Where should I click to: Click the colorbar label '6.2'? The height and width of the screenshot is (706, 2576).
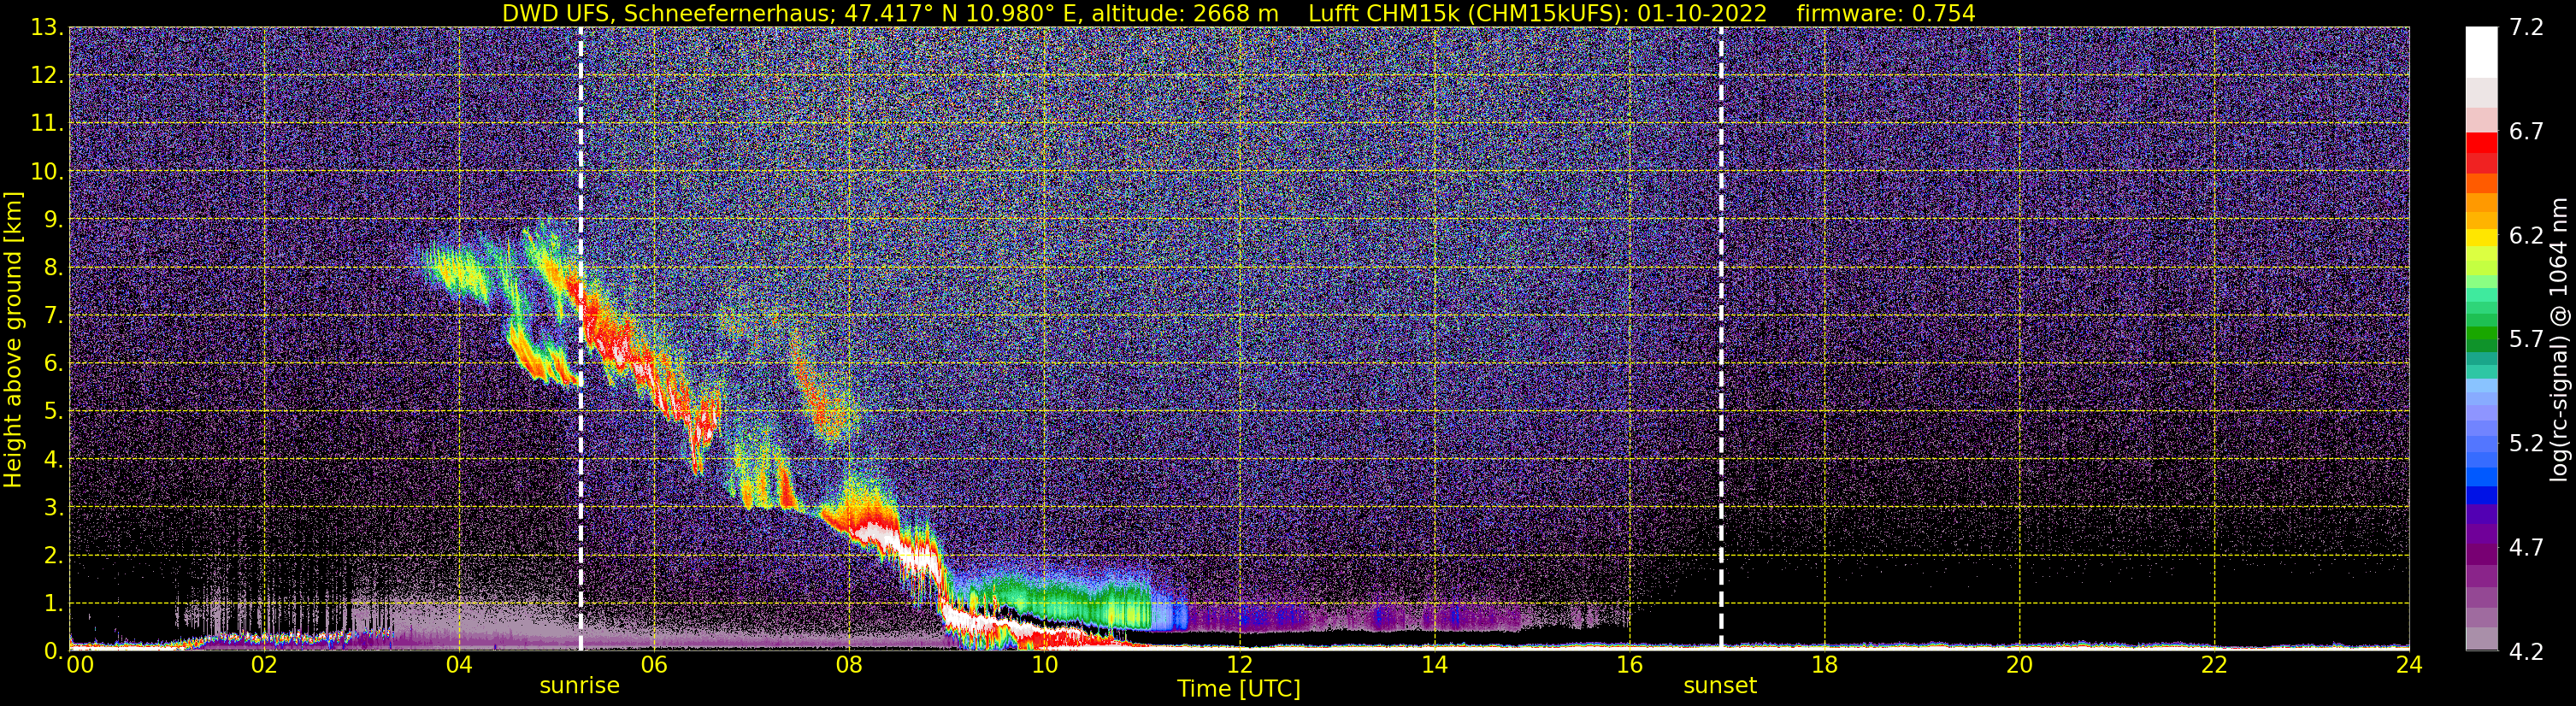pos(2526,236)
